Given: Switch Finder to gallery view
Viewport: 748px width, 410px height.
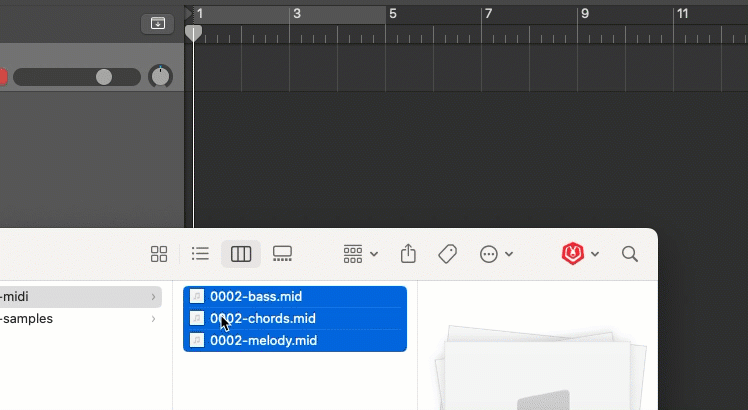Looking at the screenshot, I should [282, 254].
